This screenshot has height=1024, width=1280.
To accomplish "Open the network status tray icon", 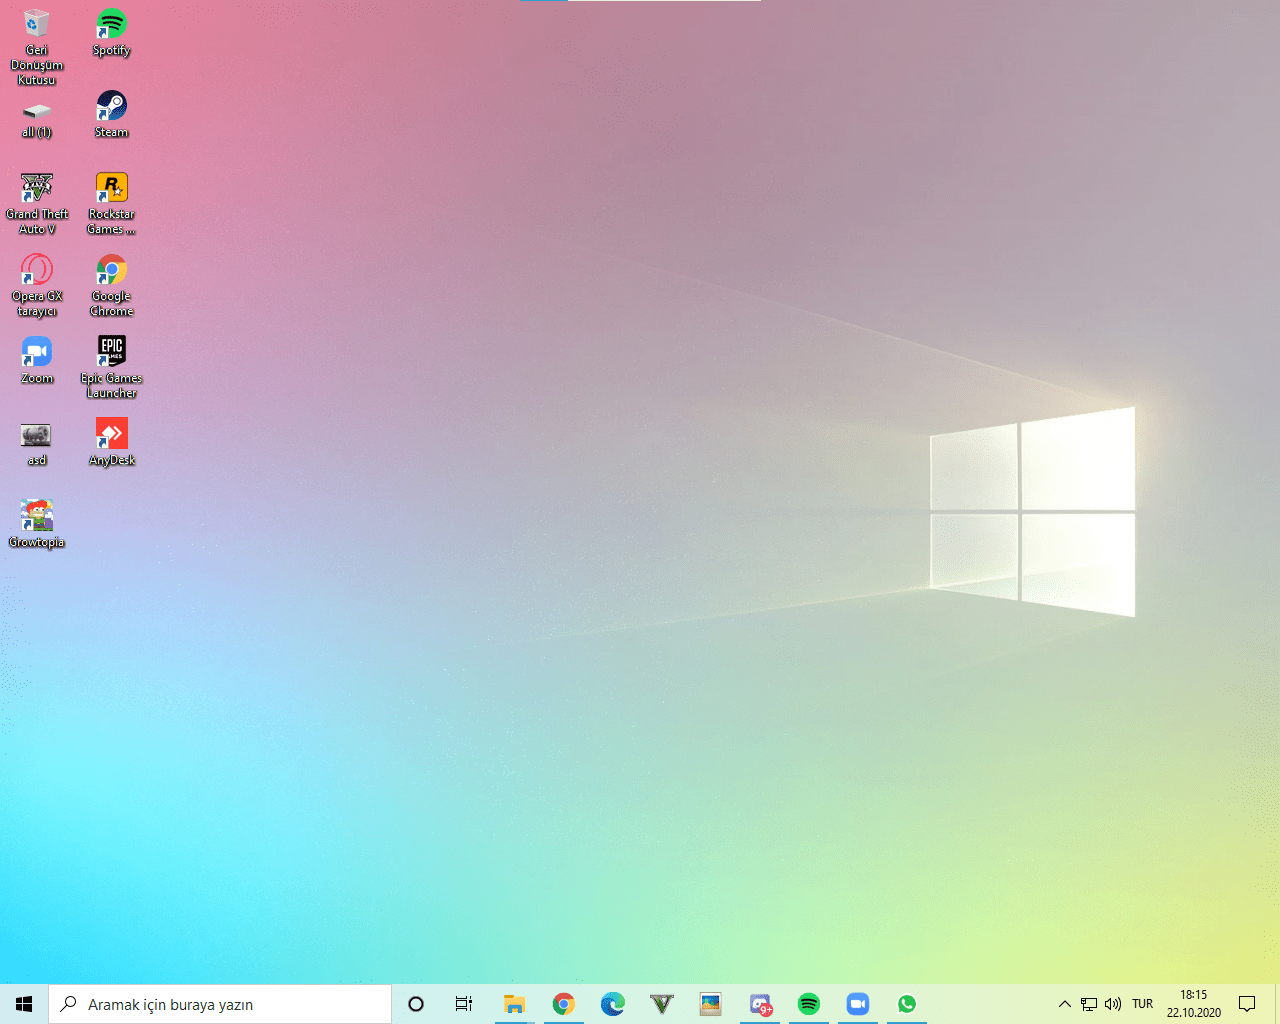I will (1089, 1004).
